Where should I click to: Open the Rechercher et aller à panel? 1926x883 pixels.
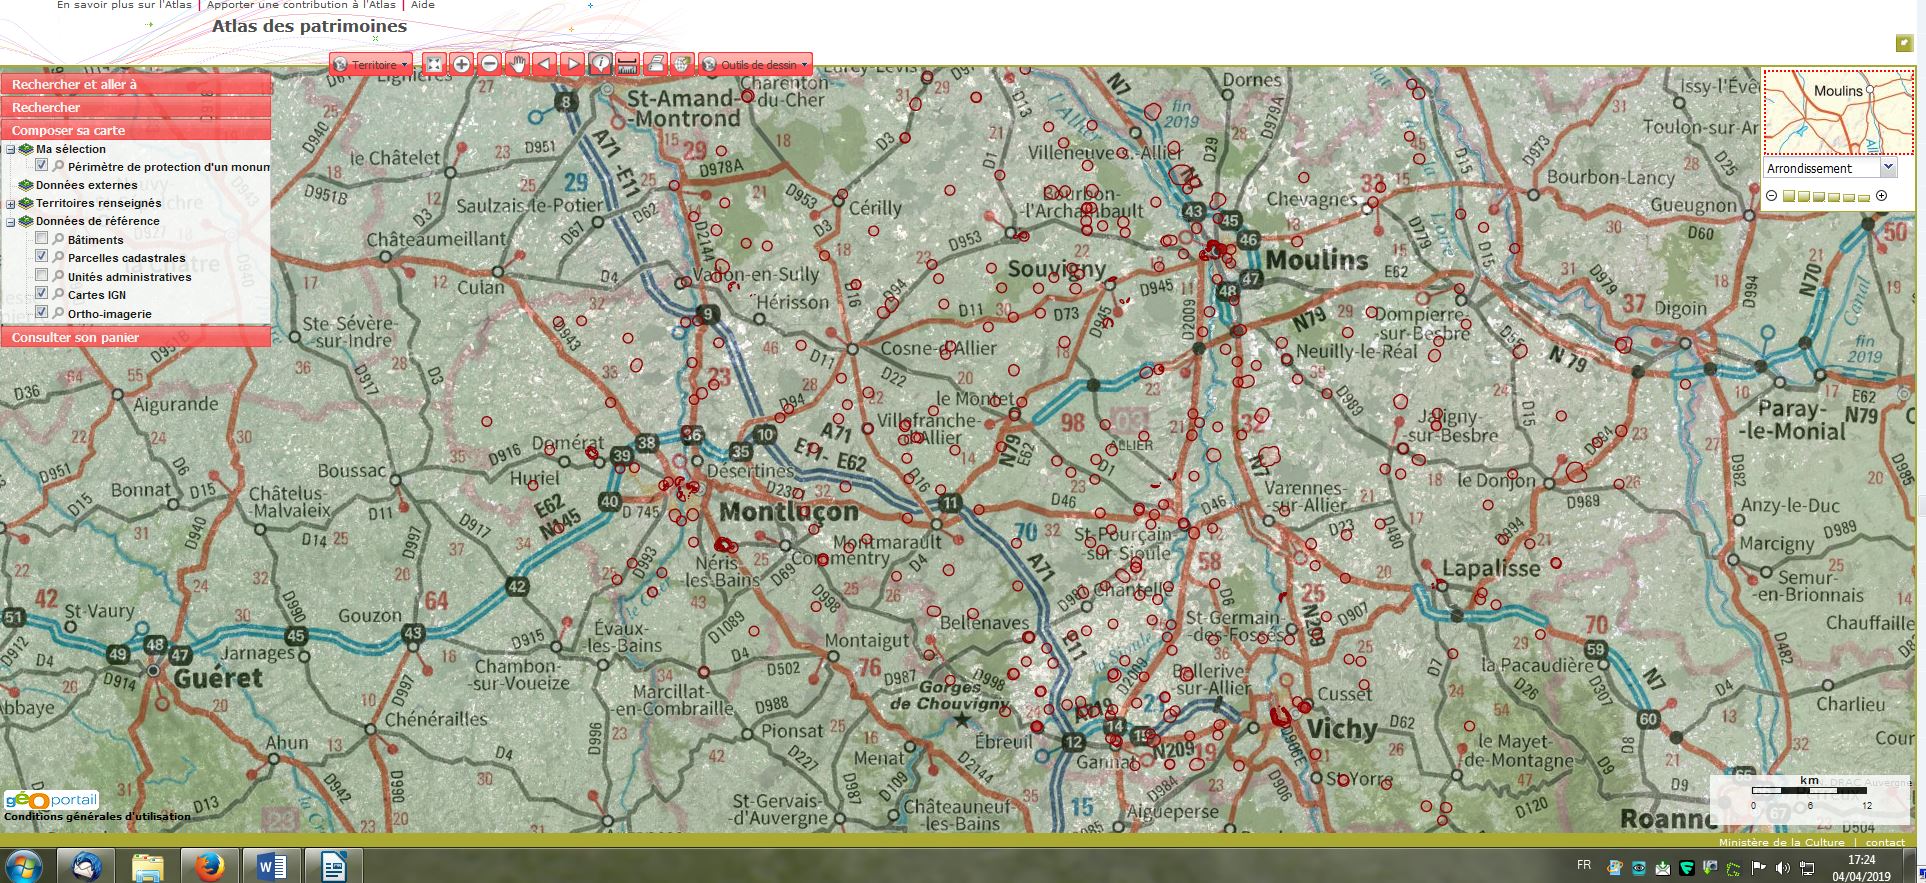click(x=135, y=84)
